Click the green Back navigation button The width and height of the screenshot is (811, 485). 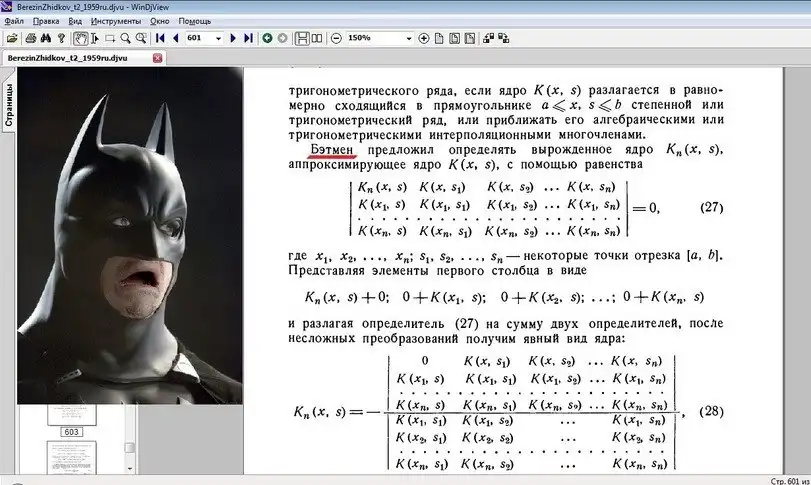(267, 38)
